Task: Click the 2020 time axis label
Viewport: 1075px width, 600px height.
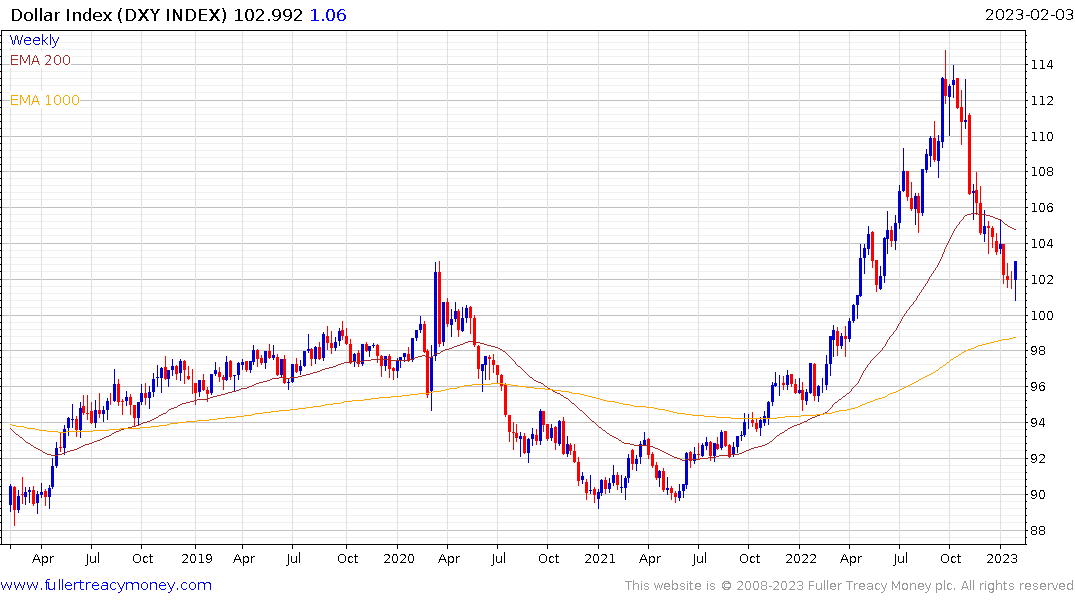Action: 398,558
